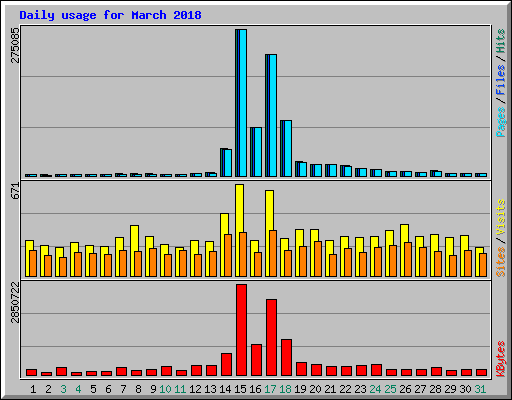Click day label 12 on the x-axis
The width and height of the screenshot is (512, 400).
pos(195,389)
